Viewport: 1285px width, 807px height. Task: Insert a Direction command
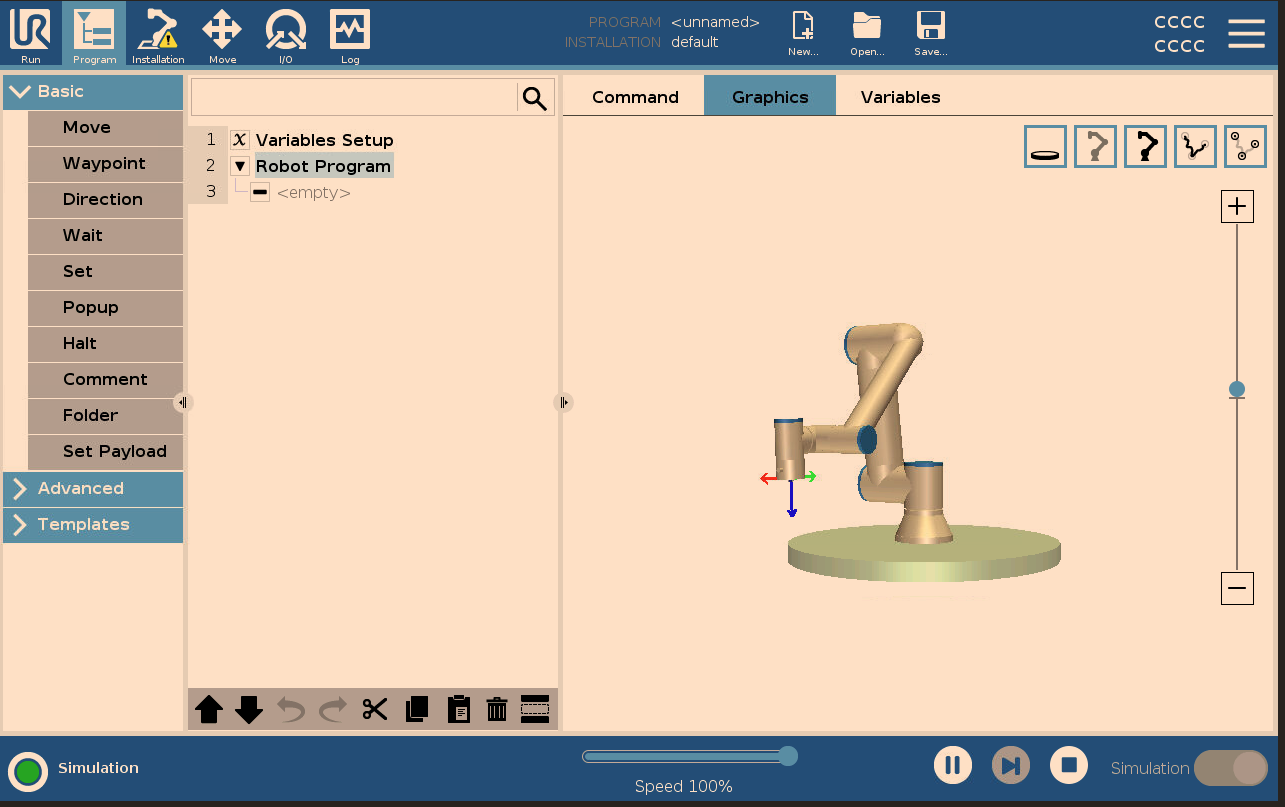pyautogui.click(x=105, y=199)
